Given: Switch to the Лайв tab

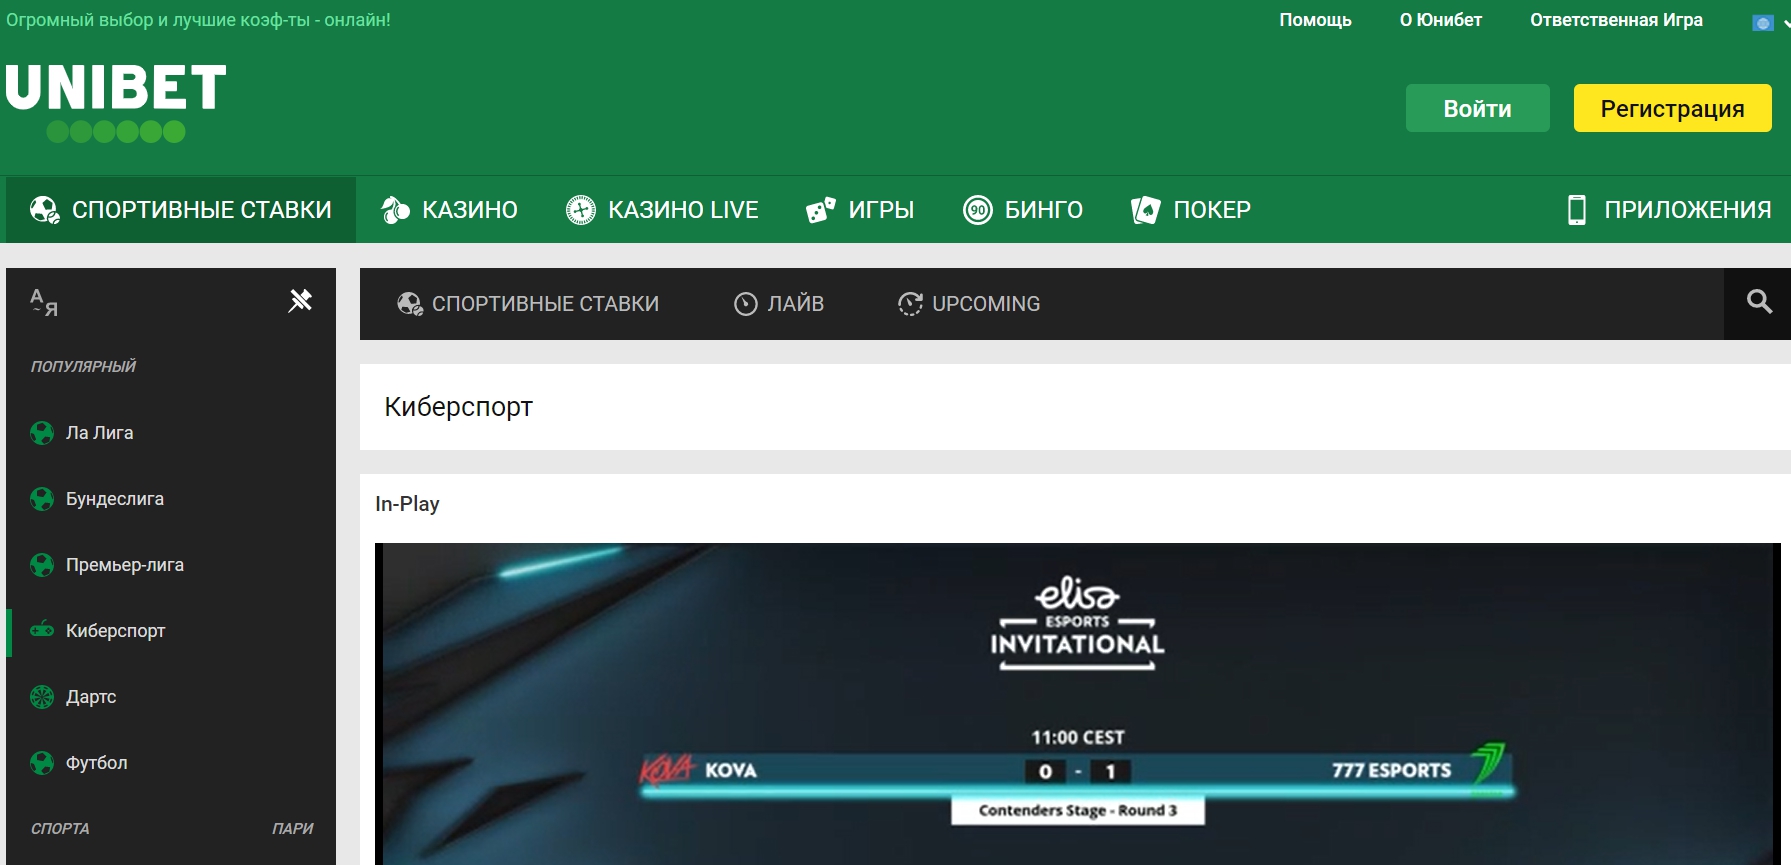Looking at the screenshot, I should click(x=779, y=304).
